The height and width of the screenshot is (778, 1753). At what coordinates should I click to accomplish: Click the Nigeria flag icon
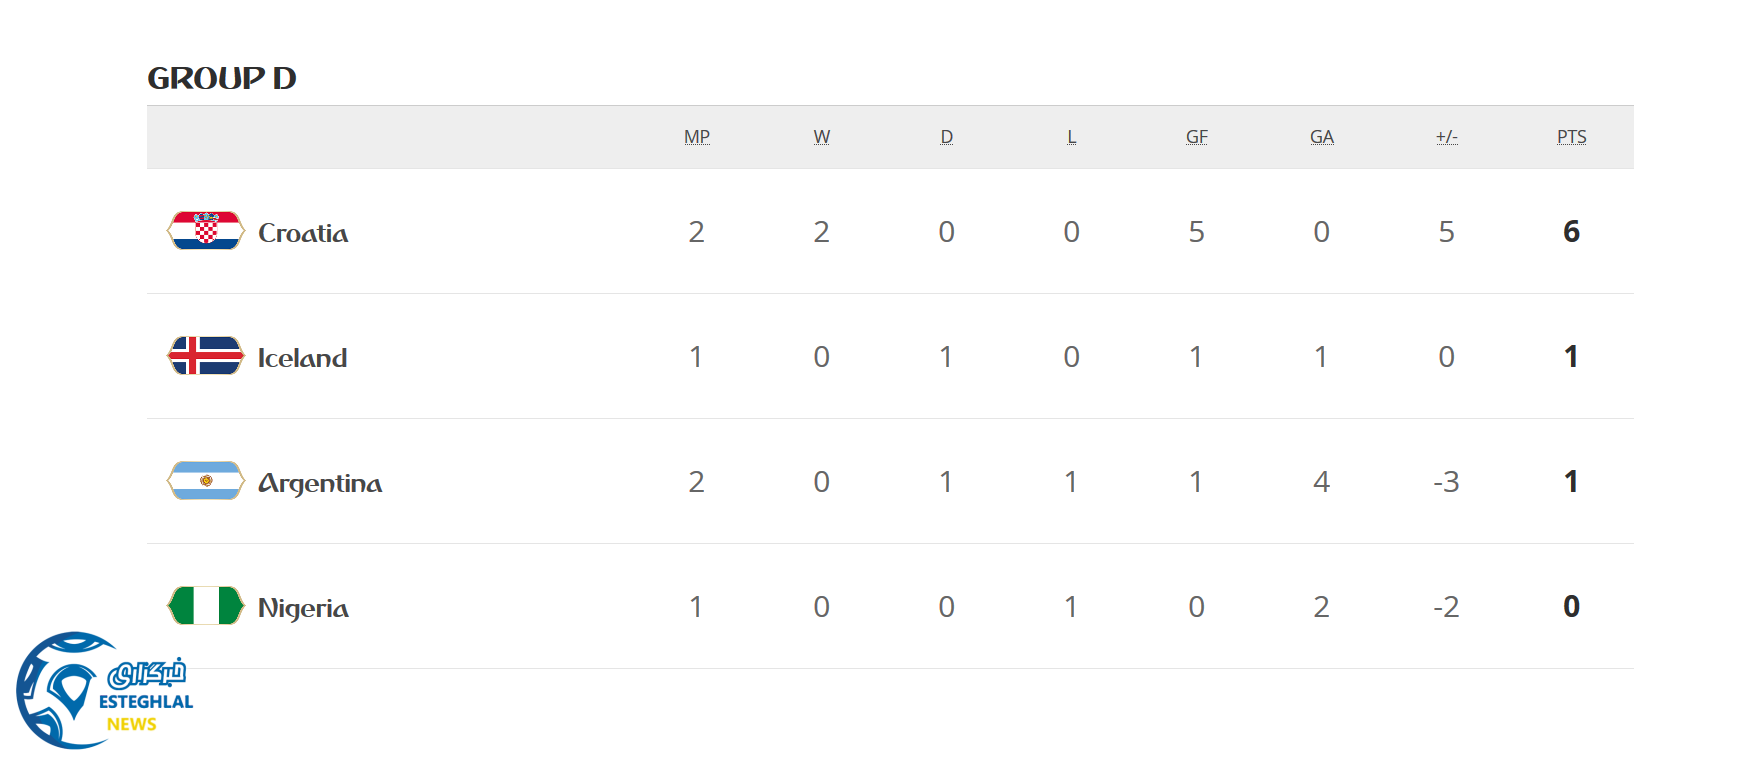pyautogui.click(x=205, y=606)
